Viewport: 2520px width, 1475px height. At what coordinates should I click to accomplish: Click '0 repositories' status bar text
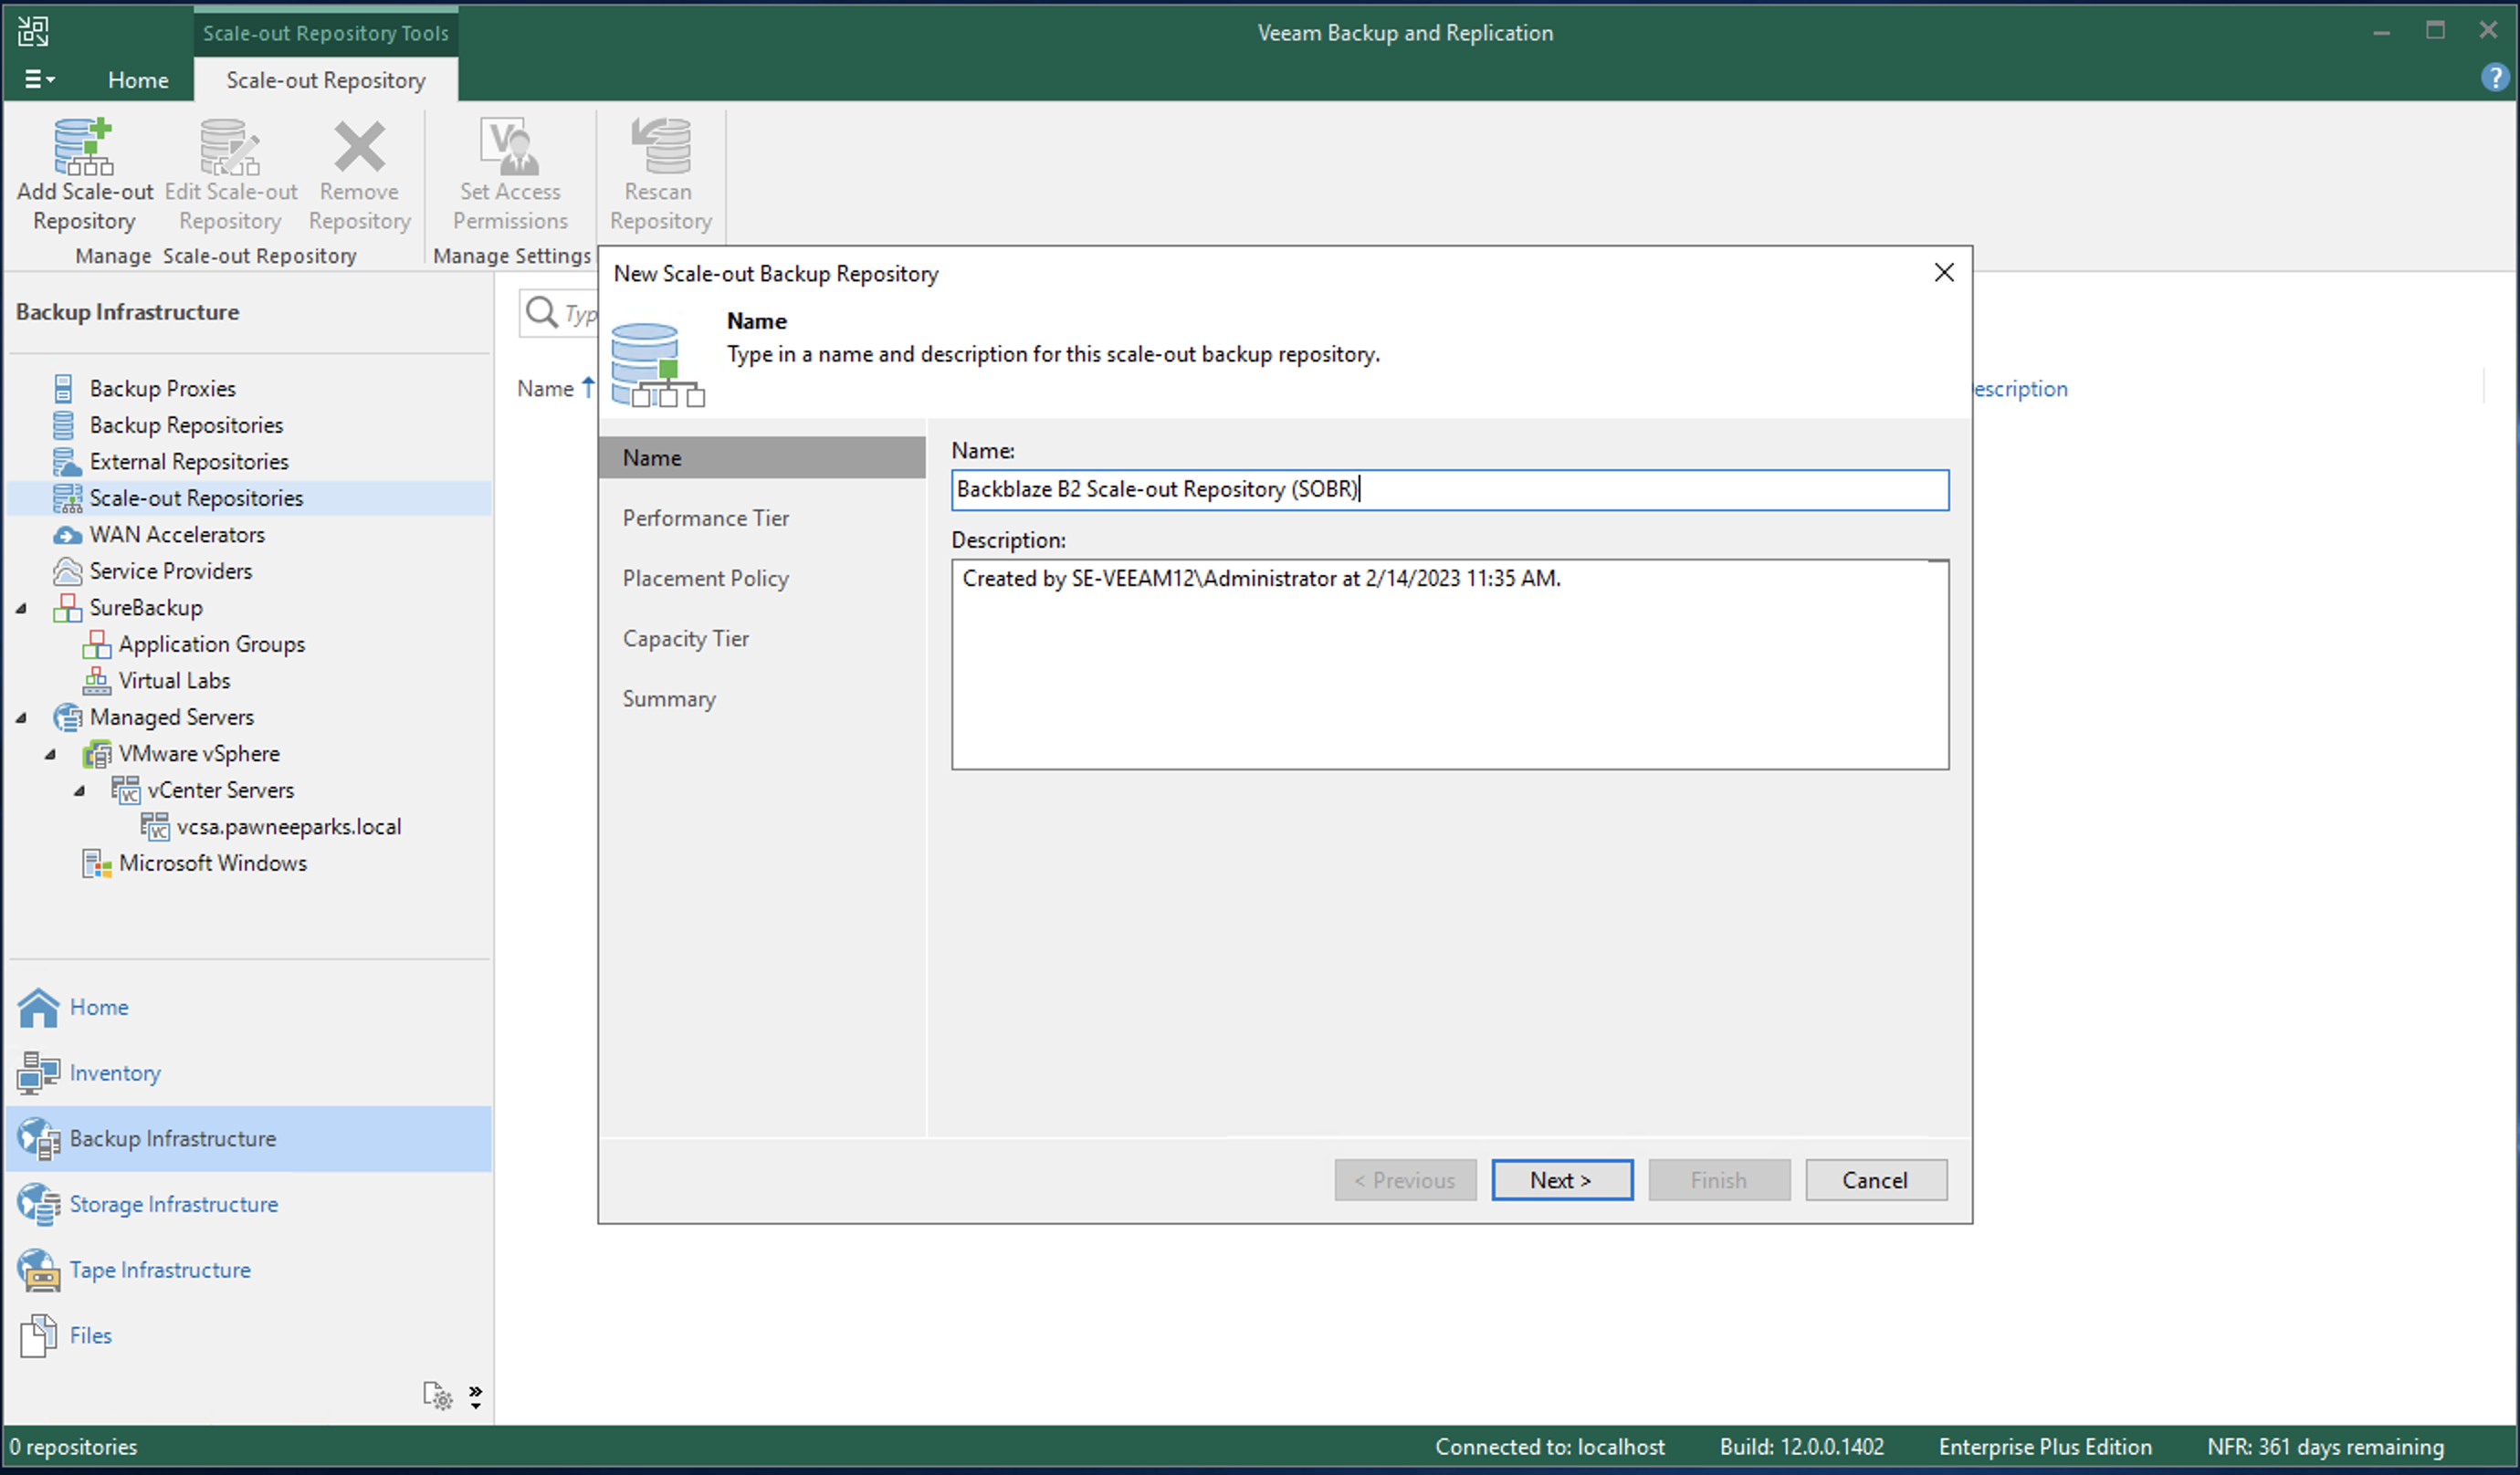pos(74,1447)
